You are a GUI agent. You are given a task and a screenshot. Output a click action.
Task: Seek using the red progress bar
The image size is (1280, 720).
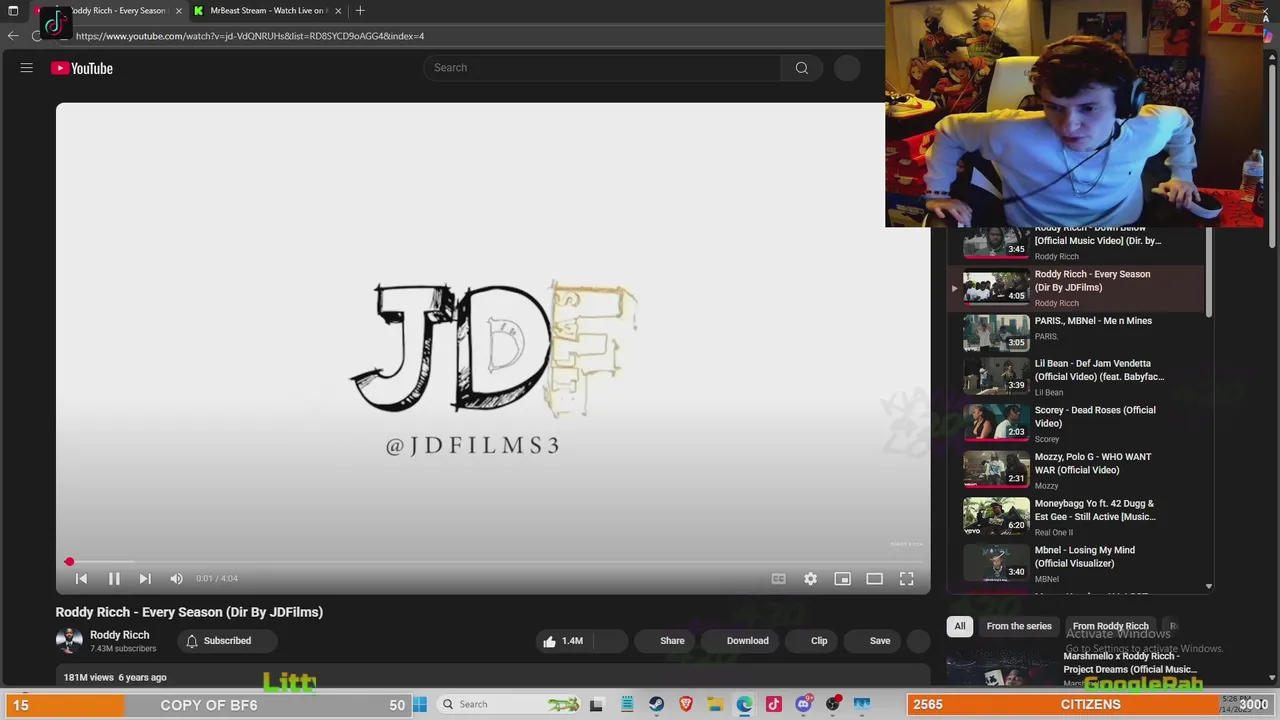(493, 562)
